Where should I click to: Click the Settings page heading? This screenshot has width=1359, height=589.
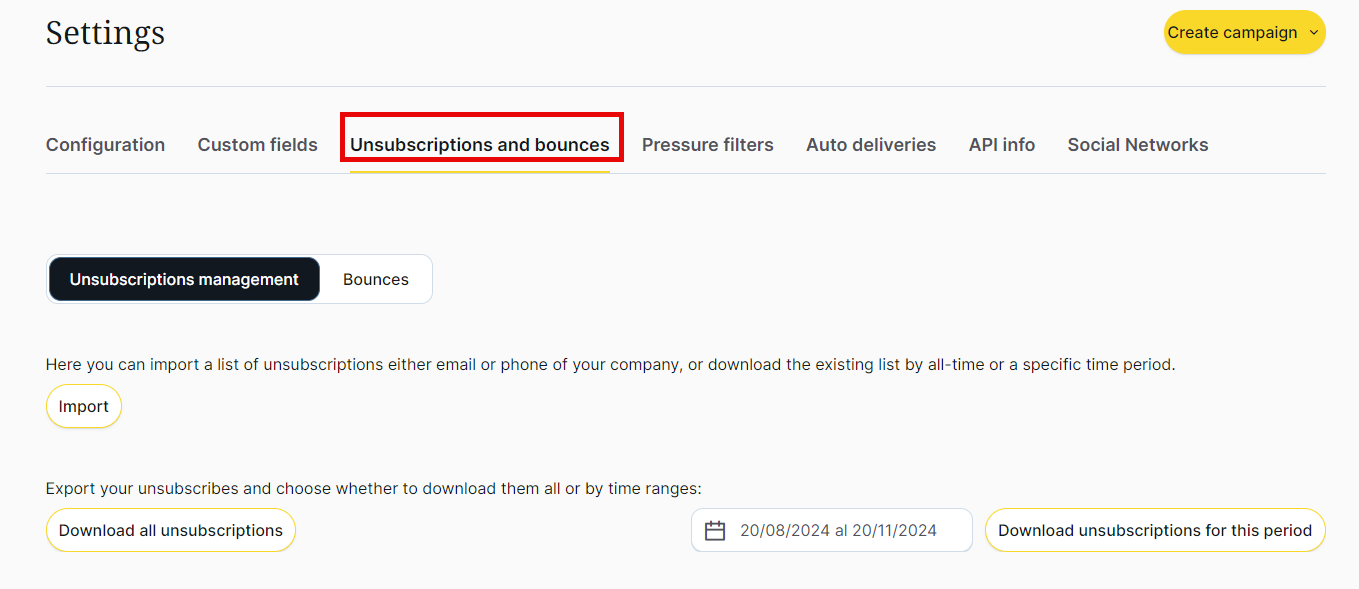105,33
